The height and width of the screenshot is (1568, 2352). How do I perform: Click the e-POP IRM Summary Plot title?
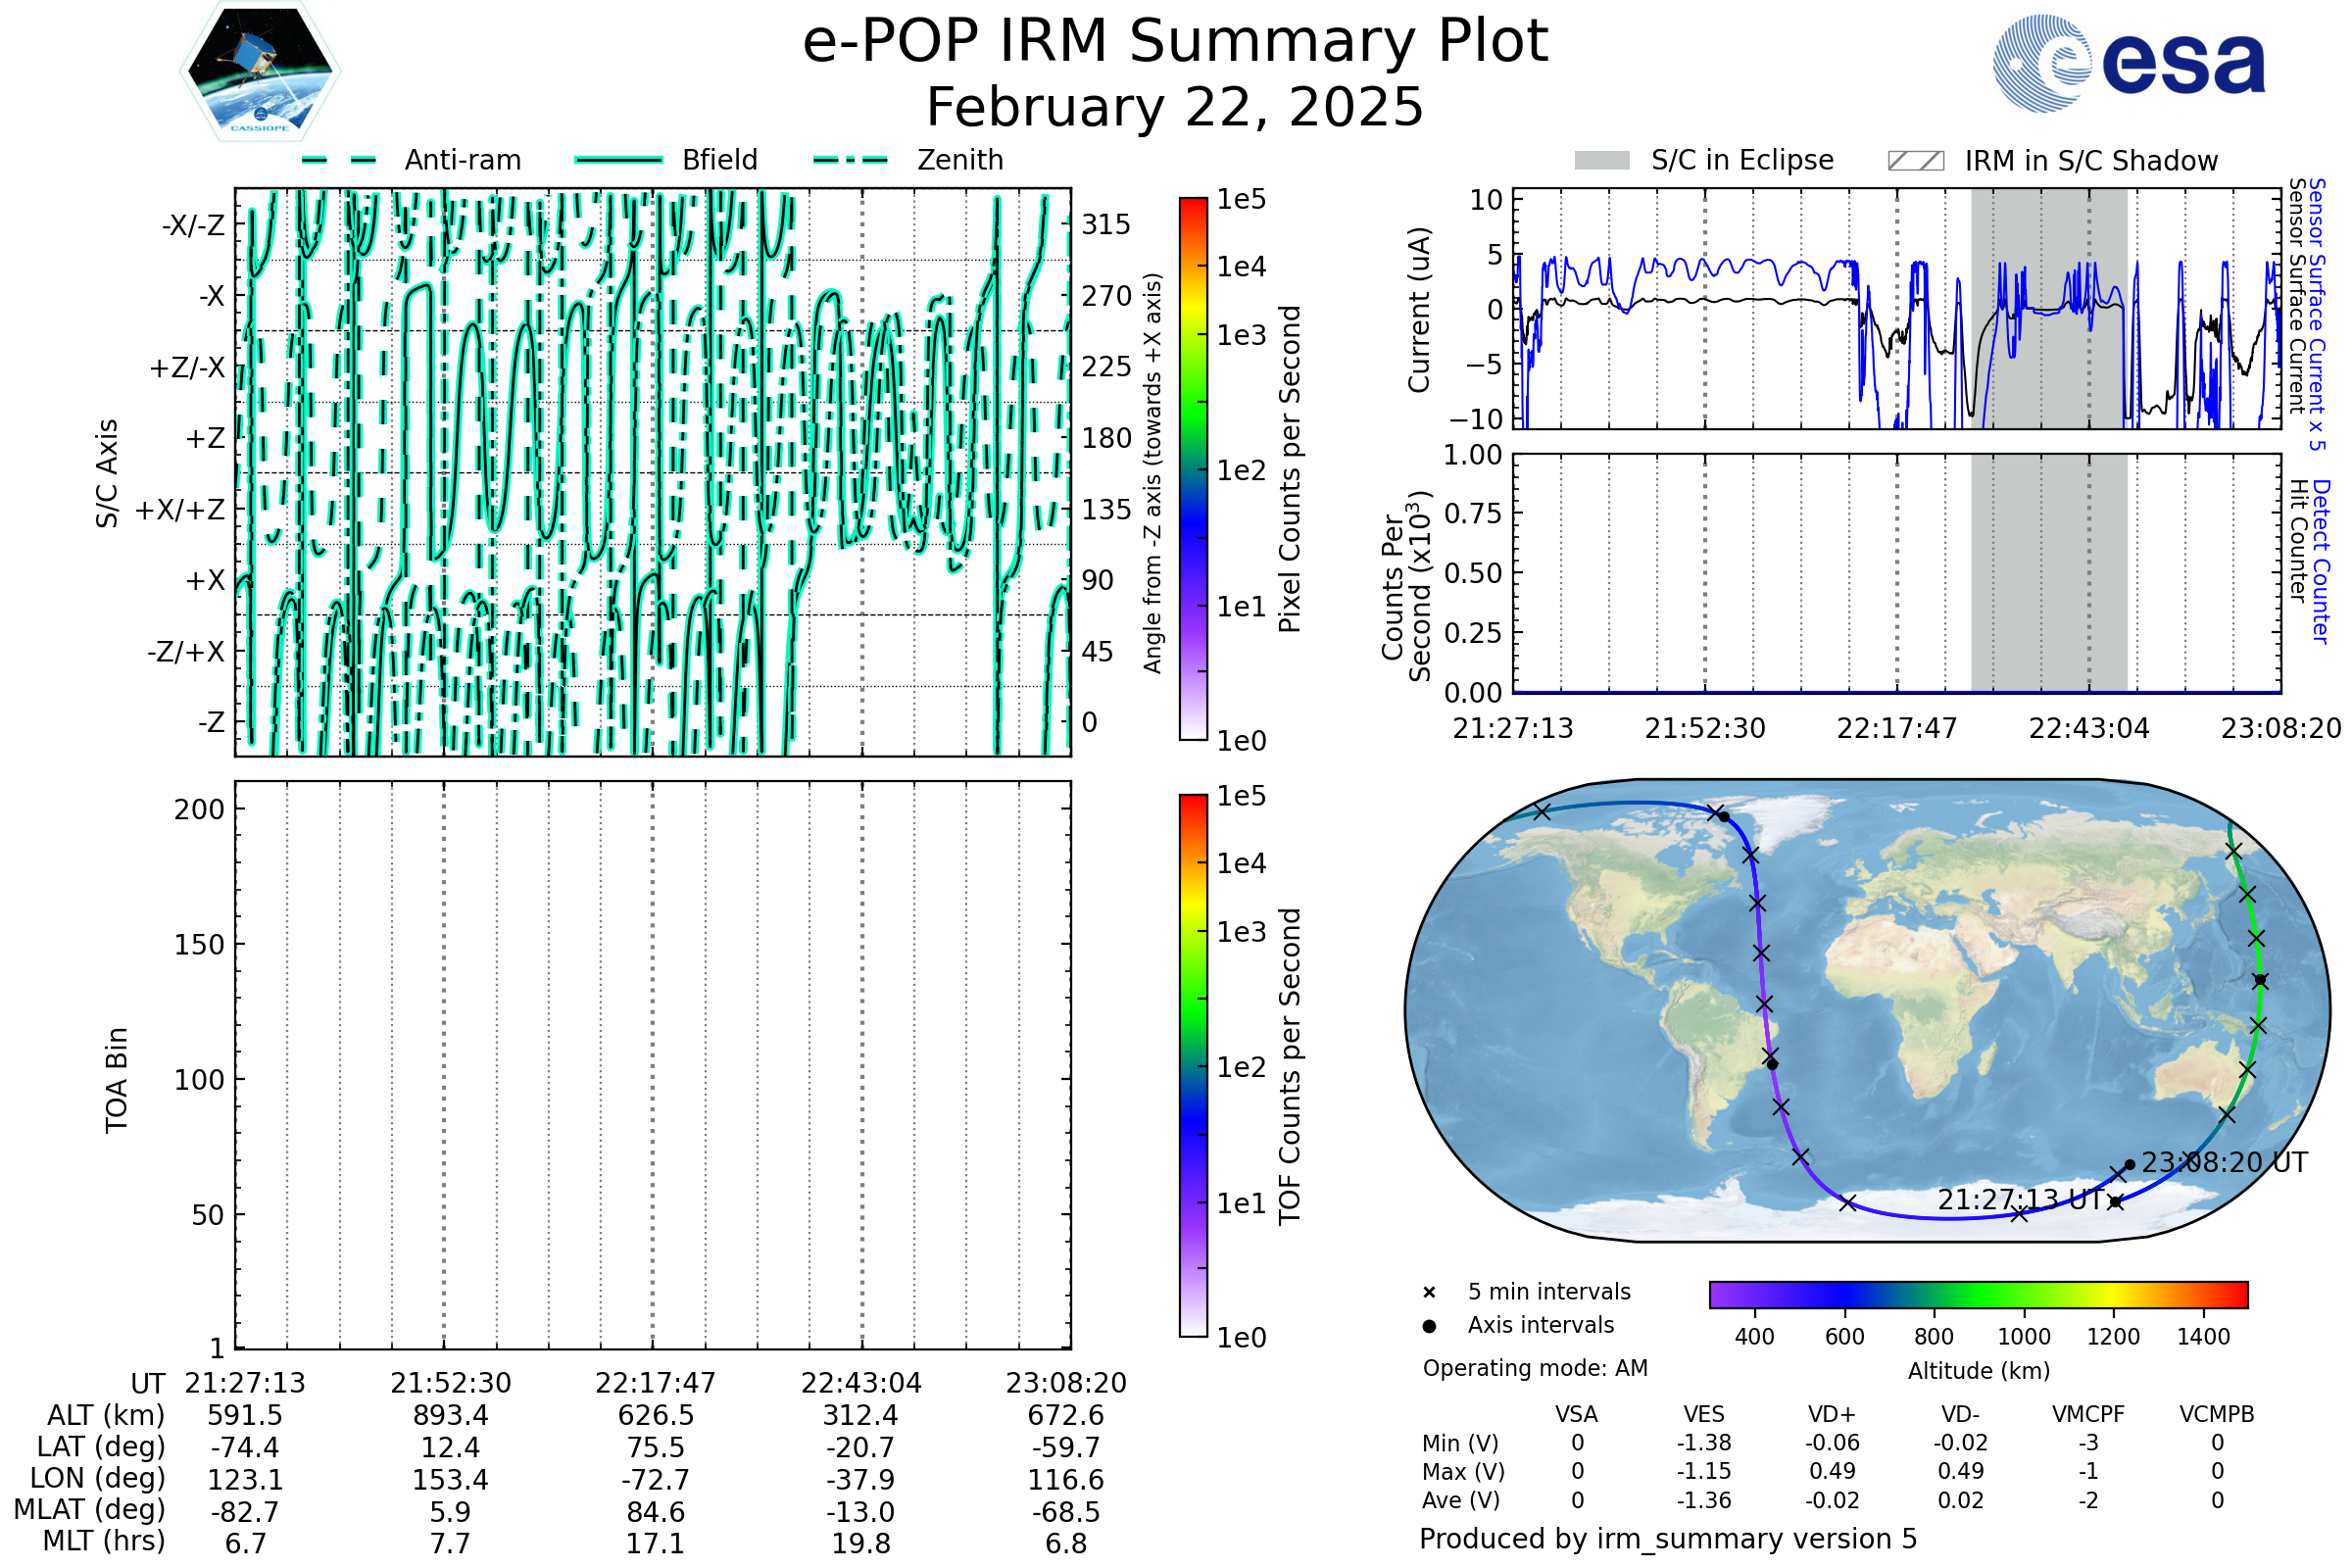coord(1175,42)
